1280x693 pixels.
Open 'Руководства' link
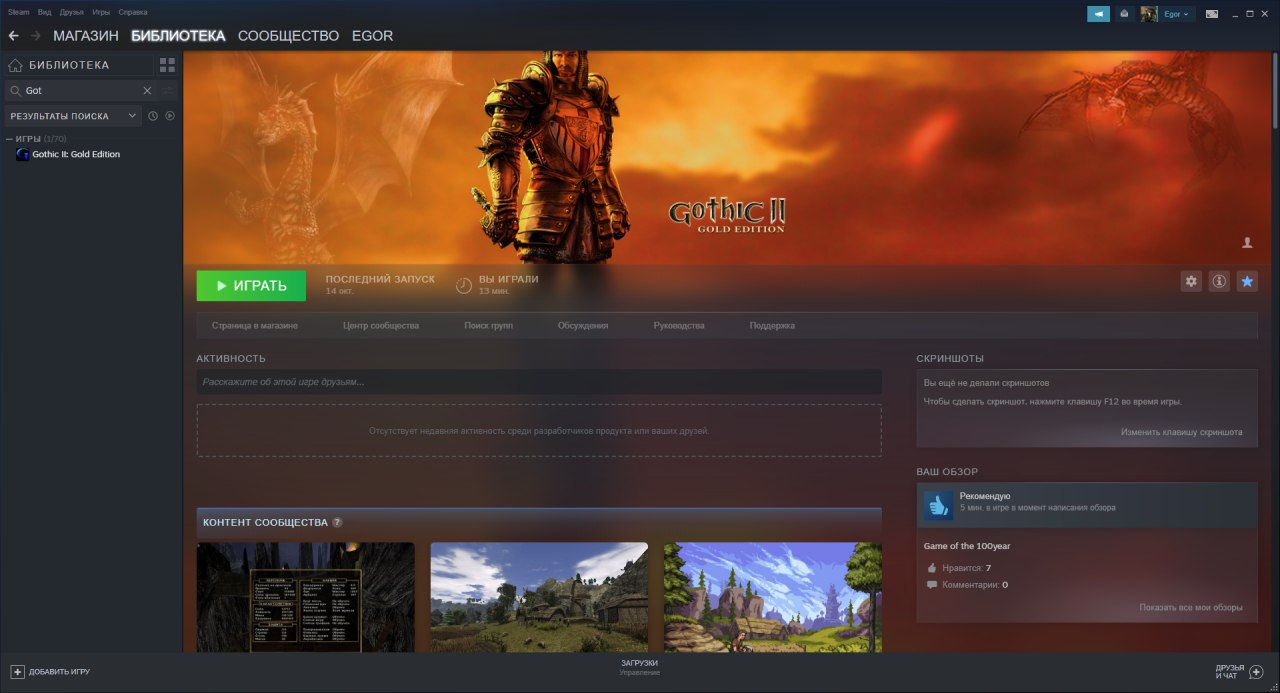click(679, 326)
